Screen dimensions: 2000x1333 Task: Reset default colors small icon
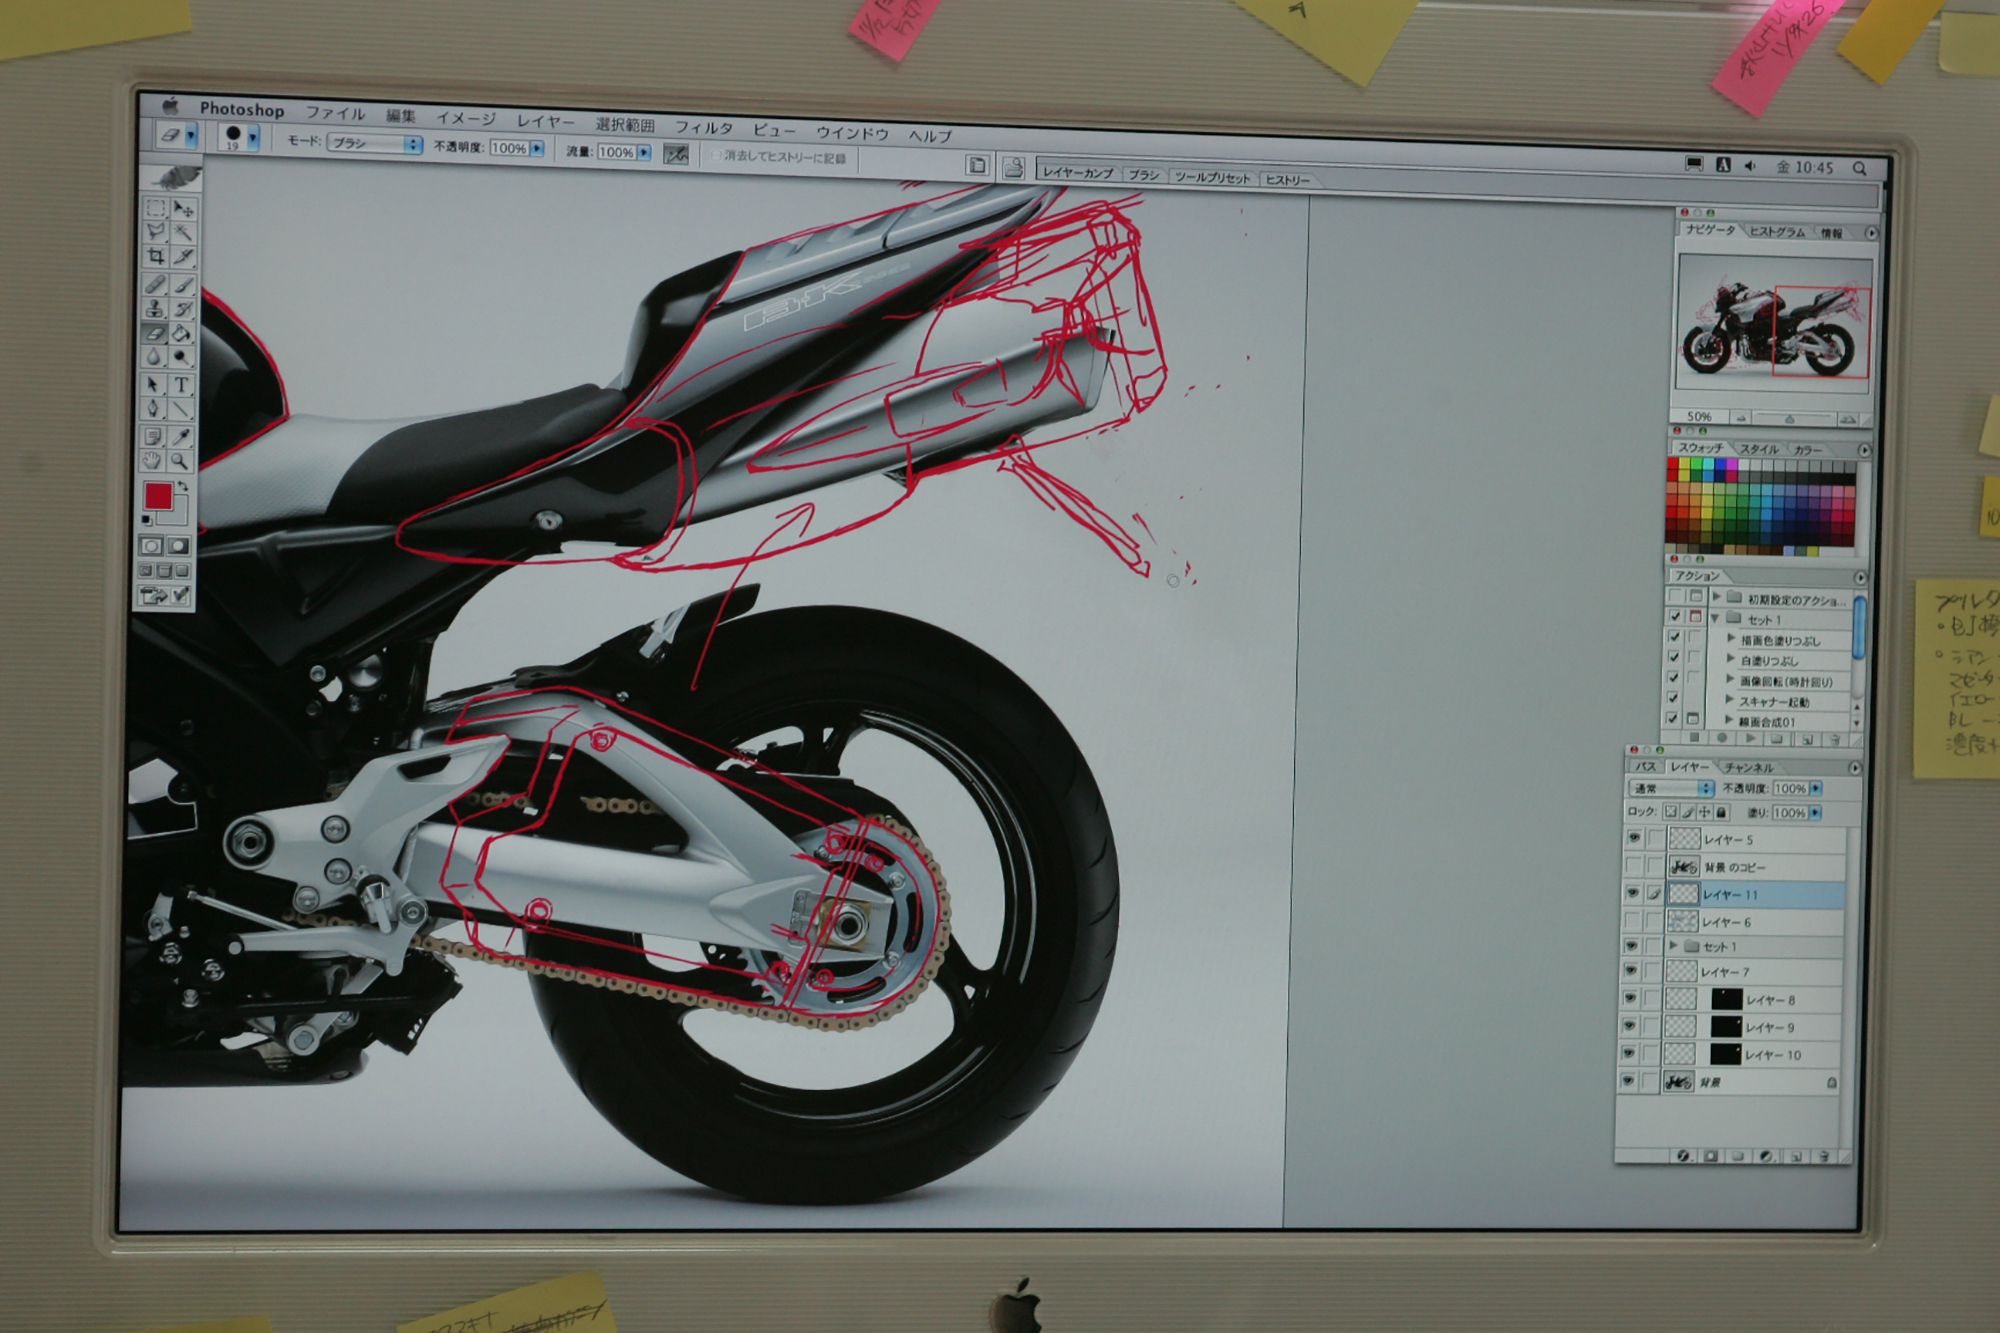pyautogui.click(x=148, y=519)
